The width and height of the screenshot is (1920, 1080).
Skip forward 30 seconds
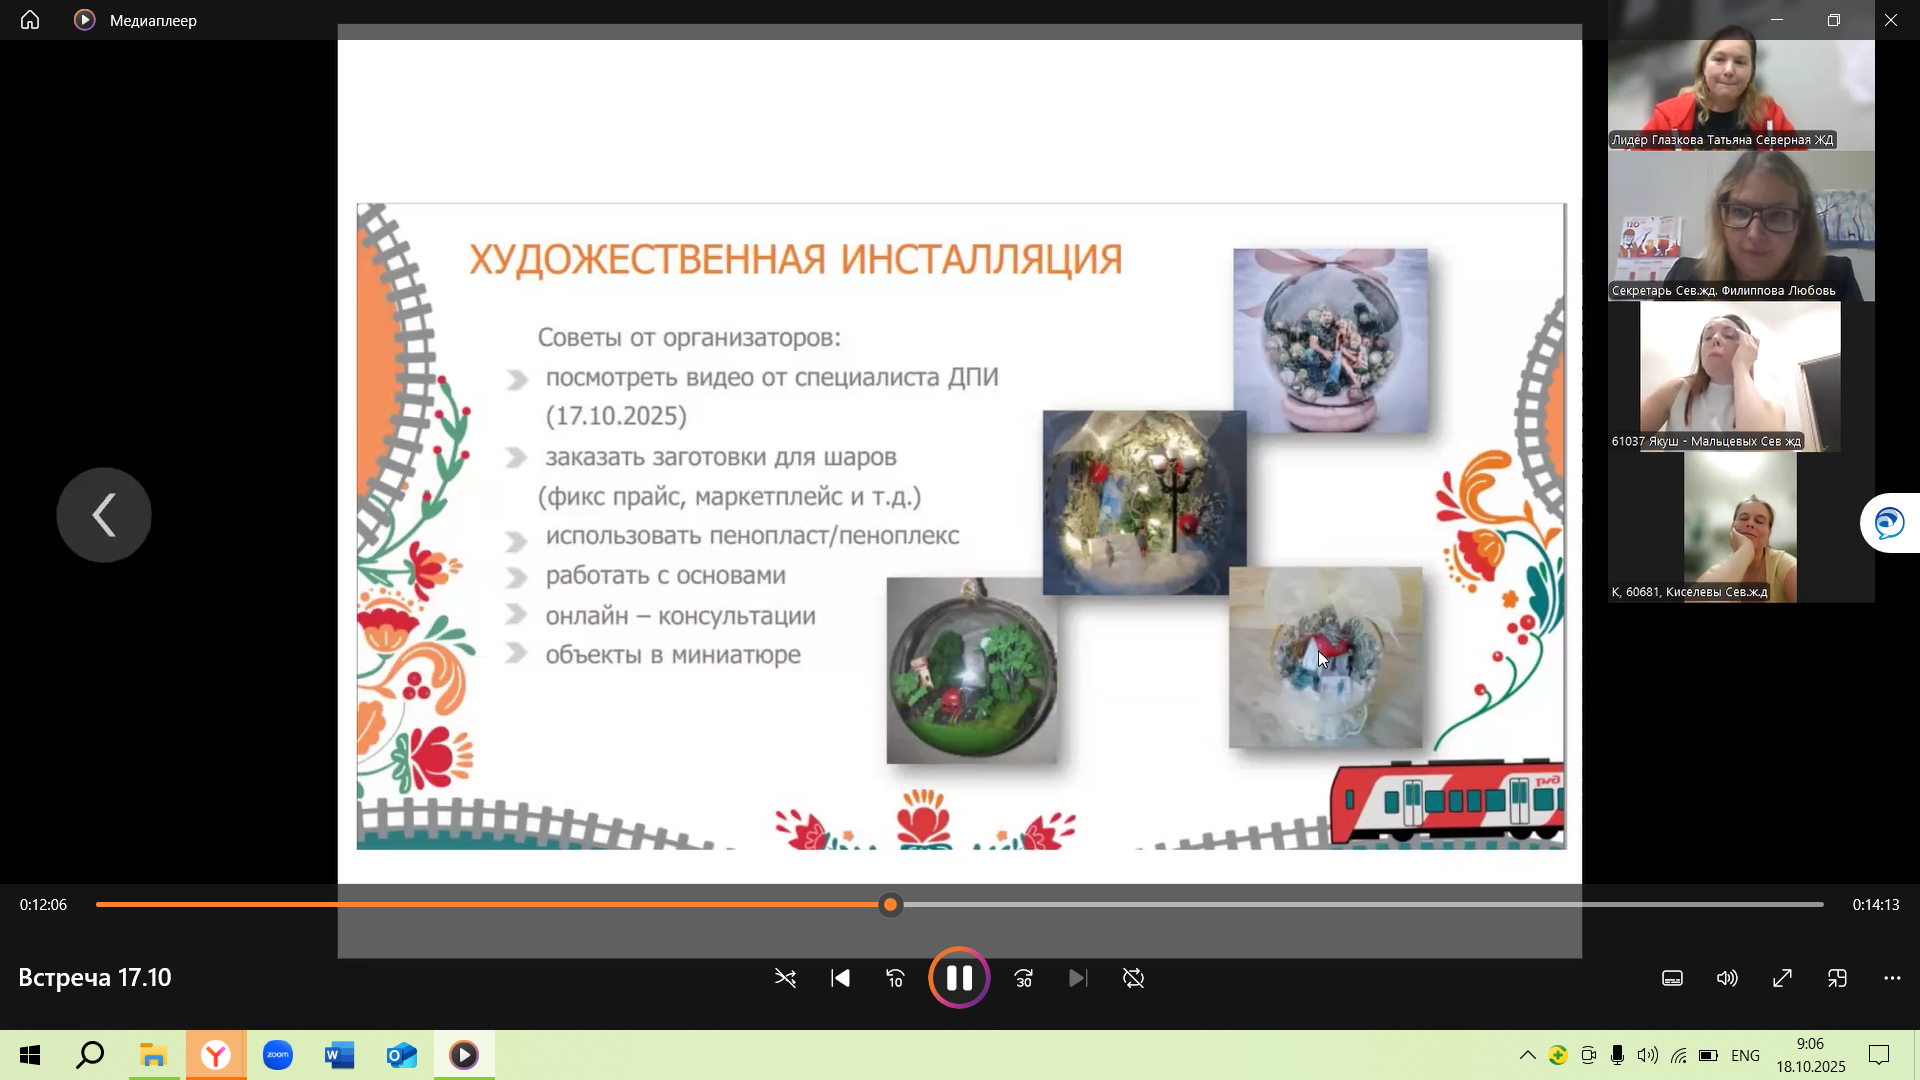tap(1024, 978)
